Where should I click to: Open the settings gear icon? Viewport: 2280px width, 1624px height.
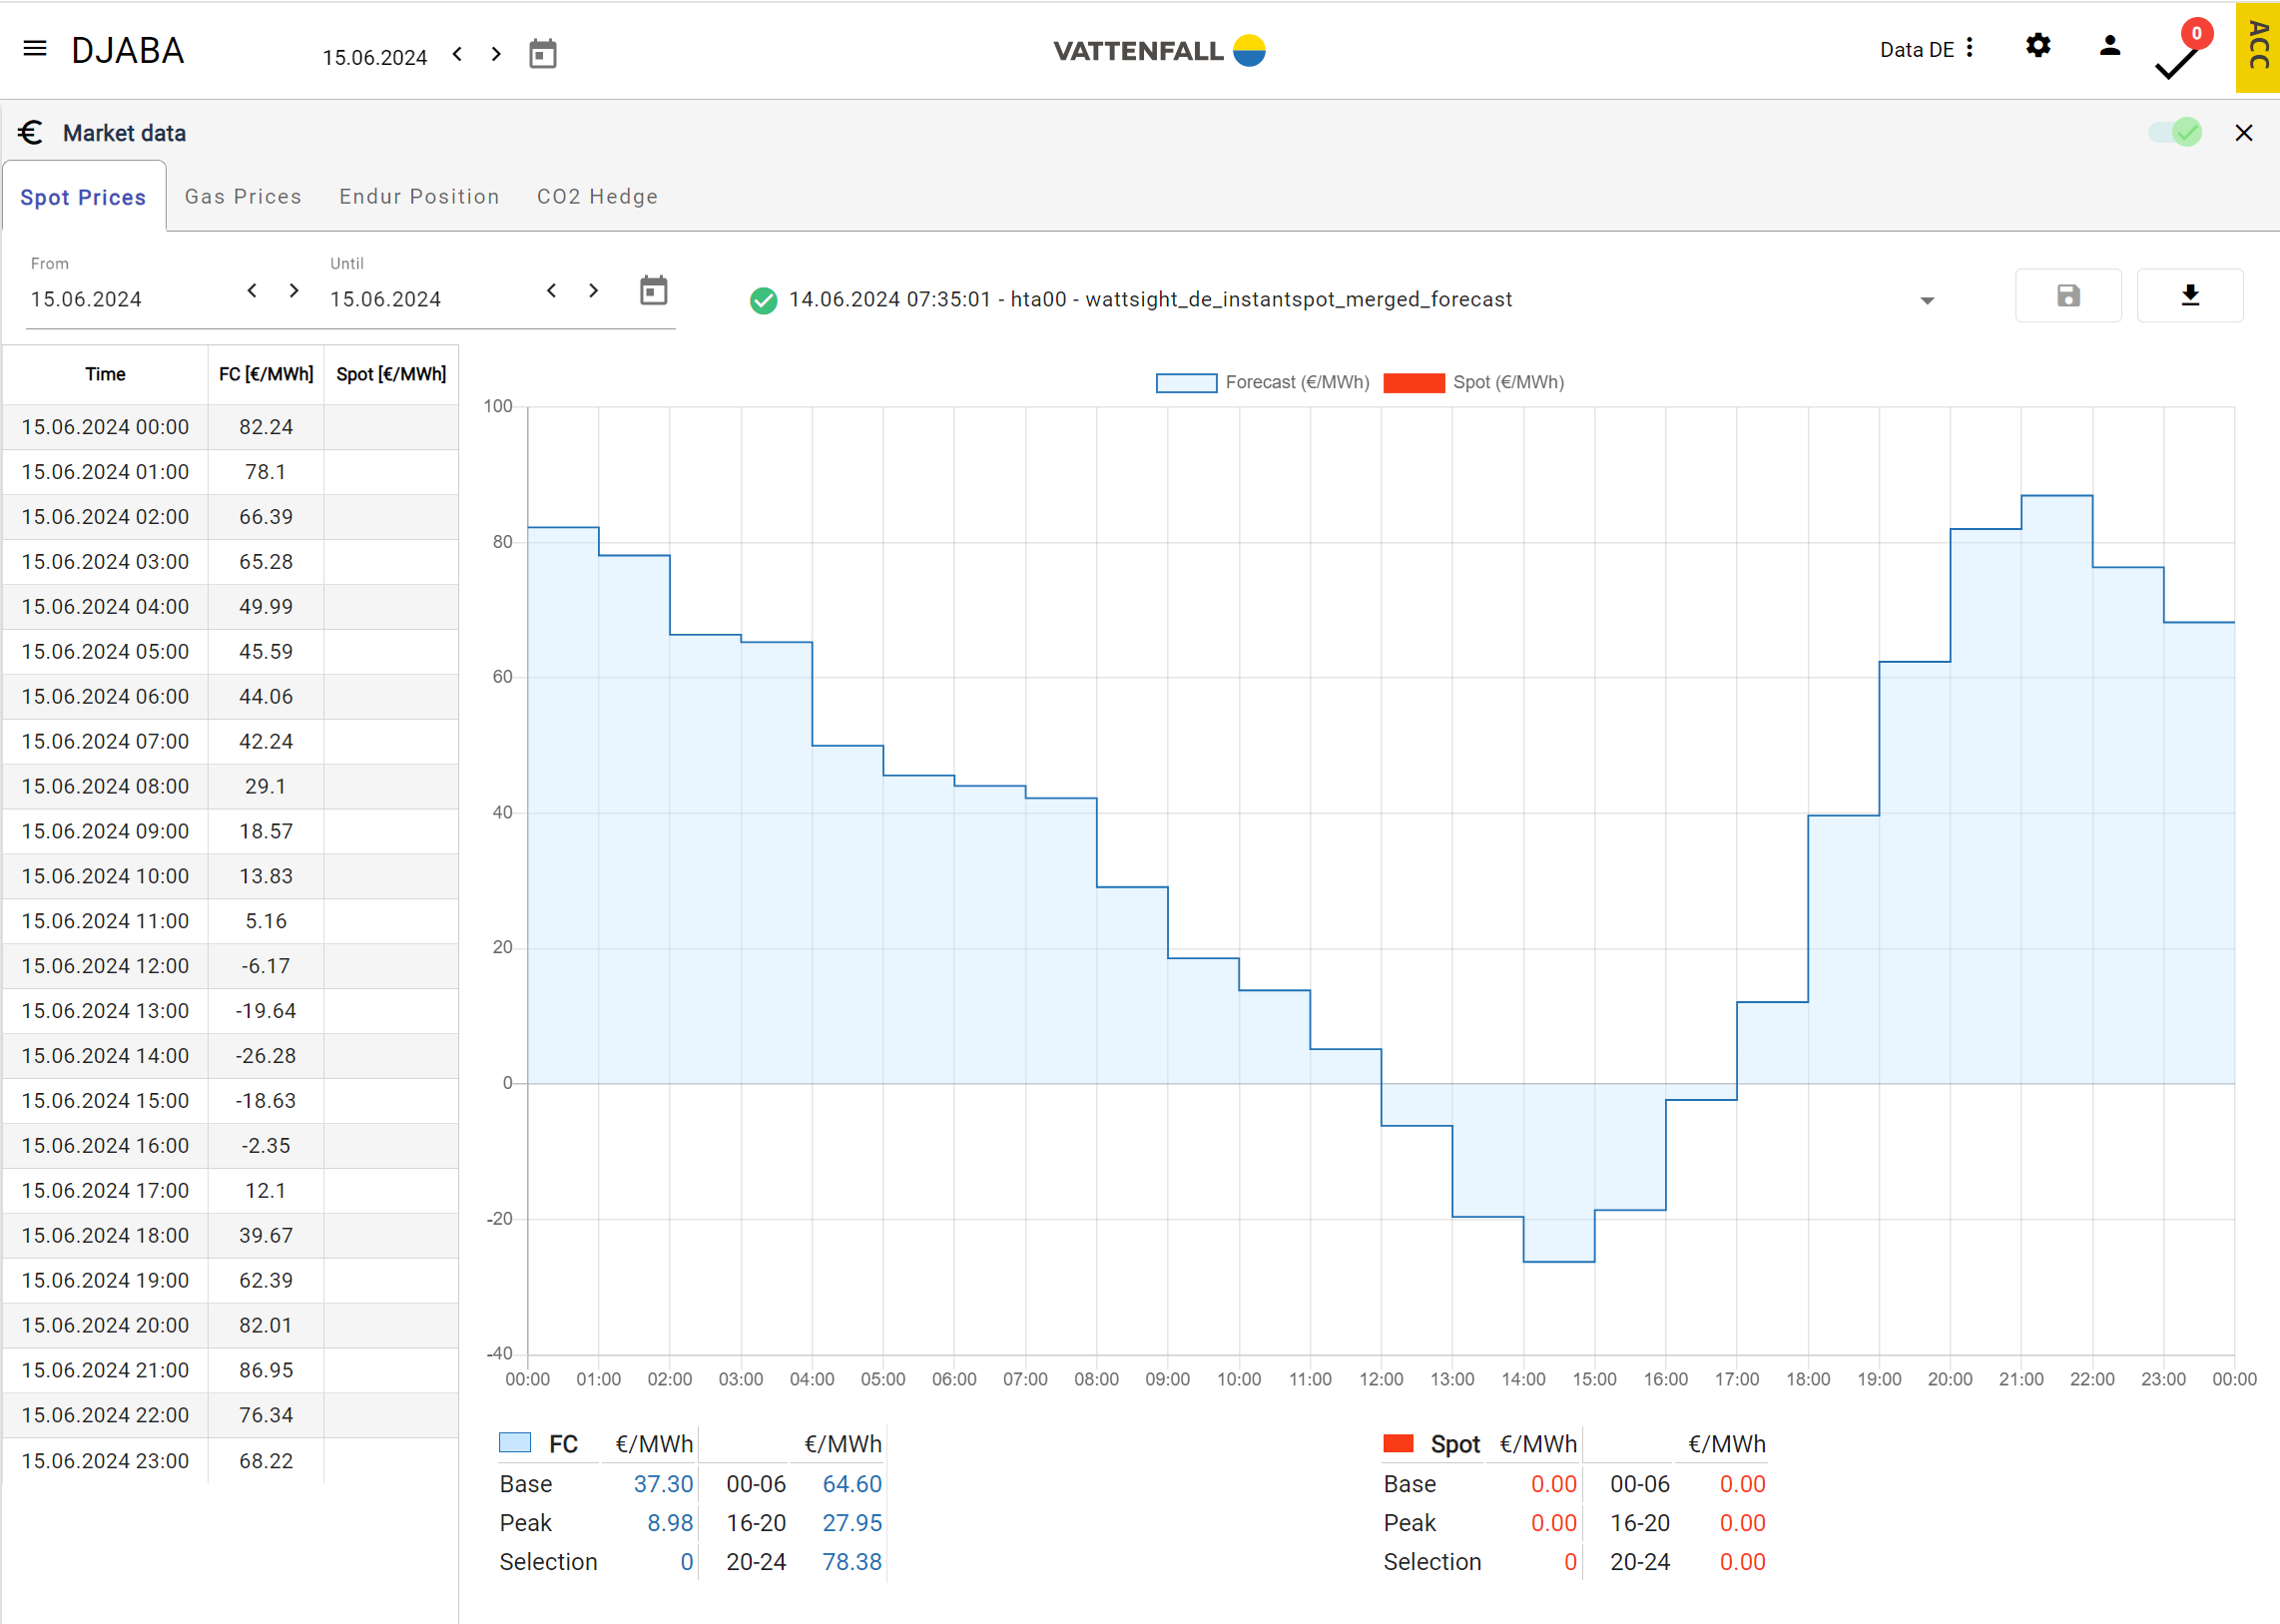click(2037, 46)
